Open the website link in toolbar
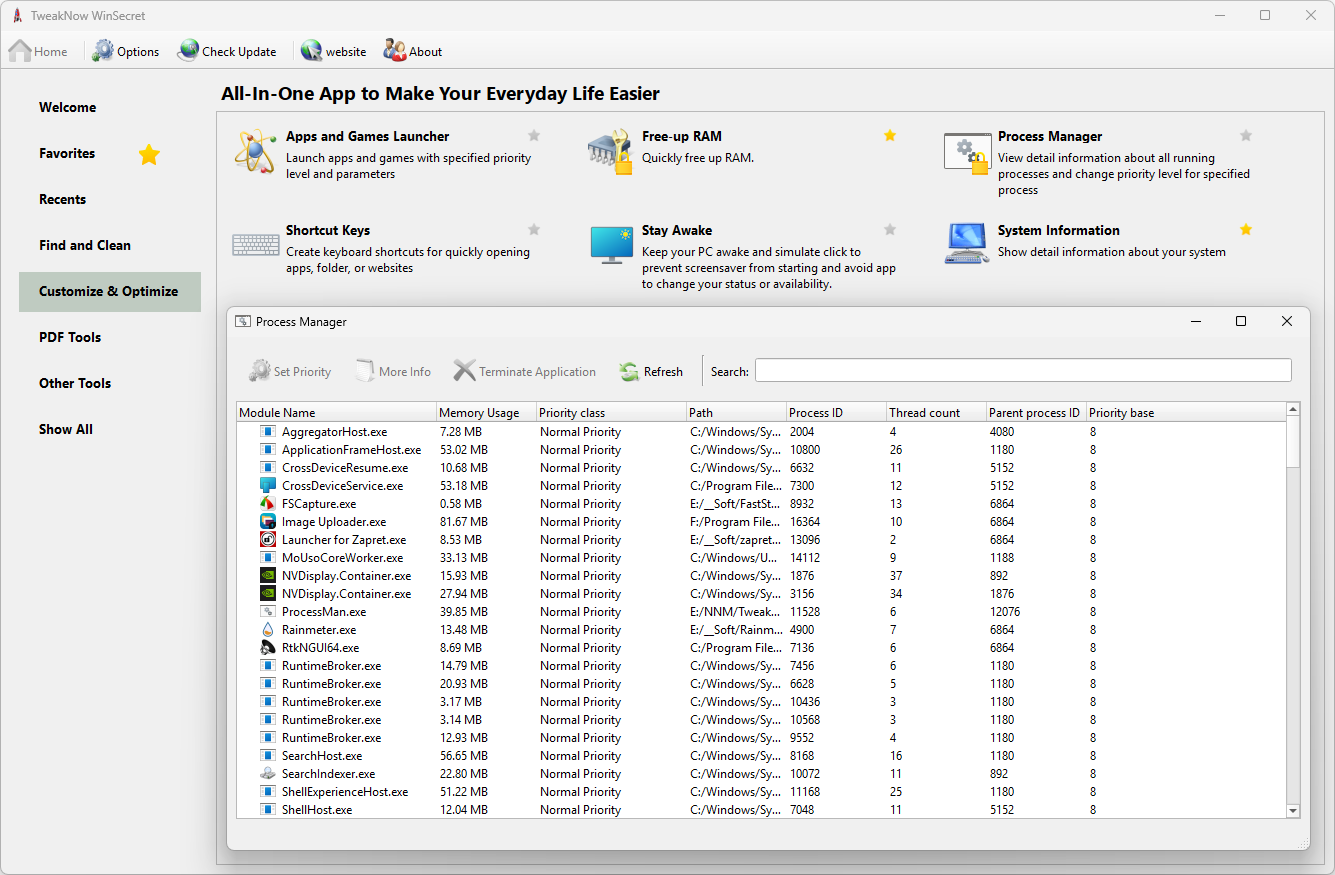1335x875 pixels. (x=333, y=51)
